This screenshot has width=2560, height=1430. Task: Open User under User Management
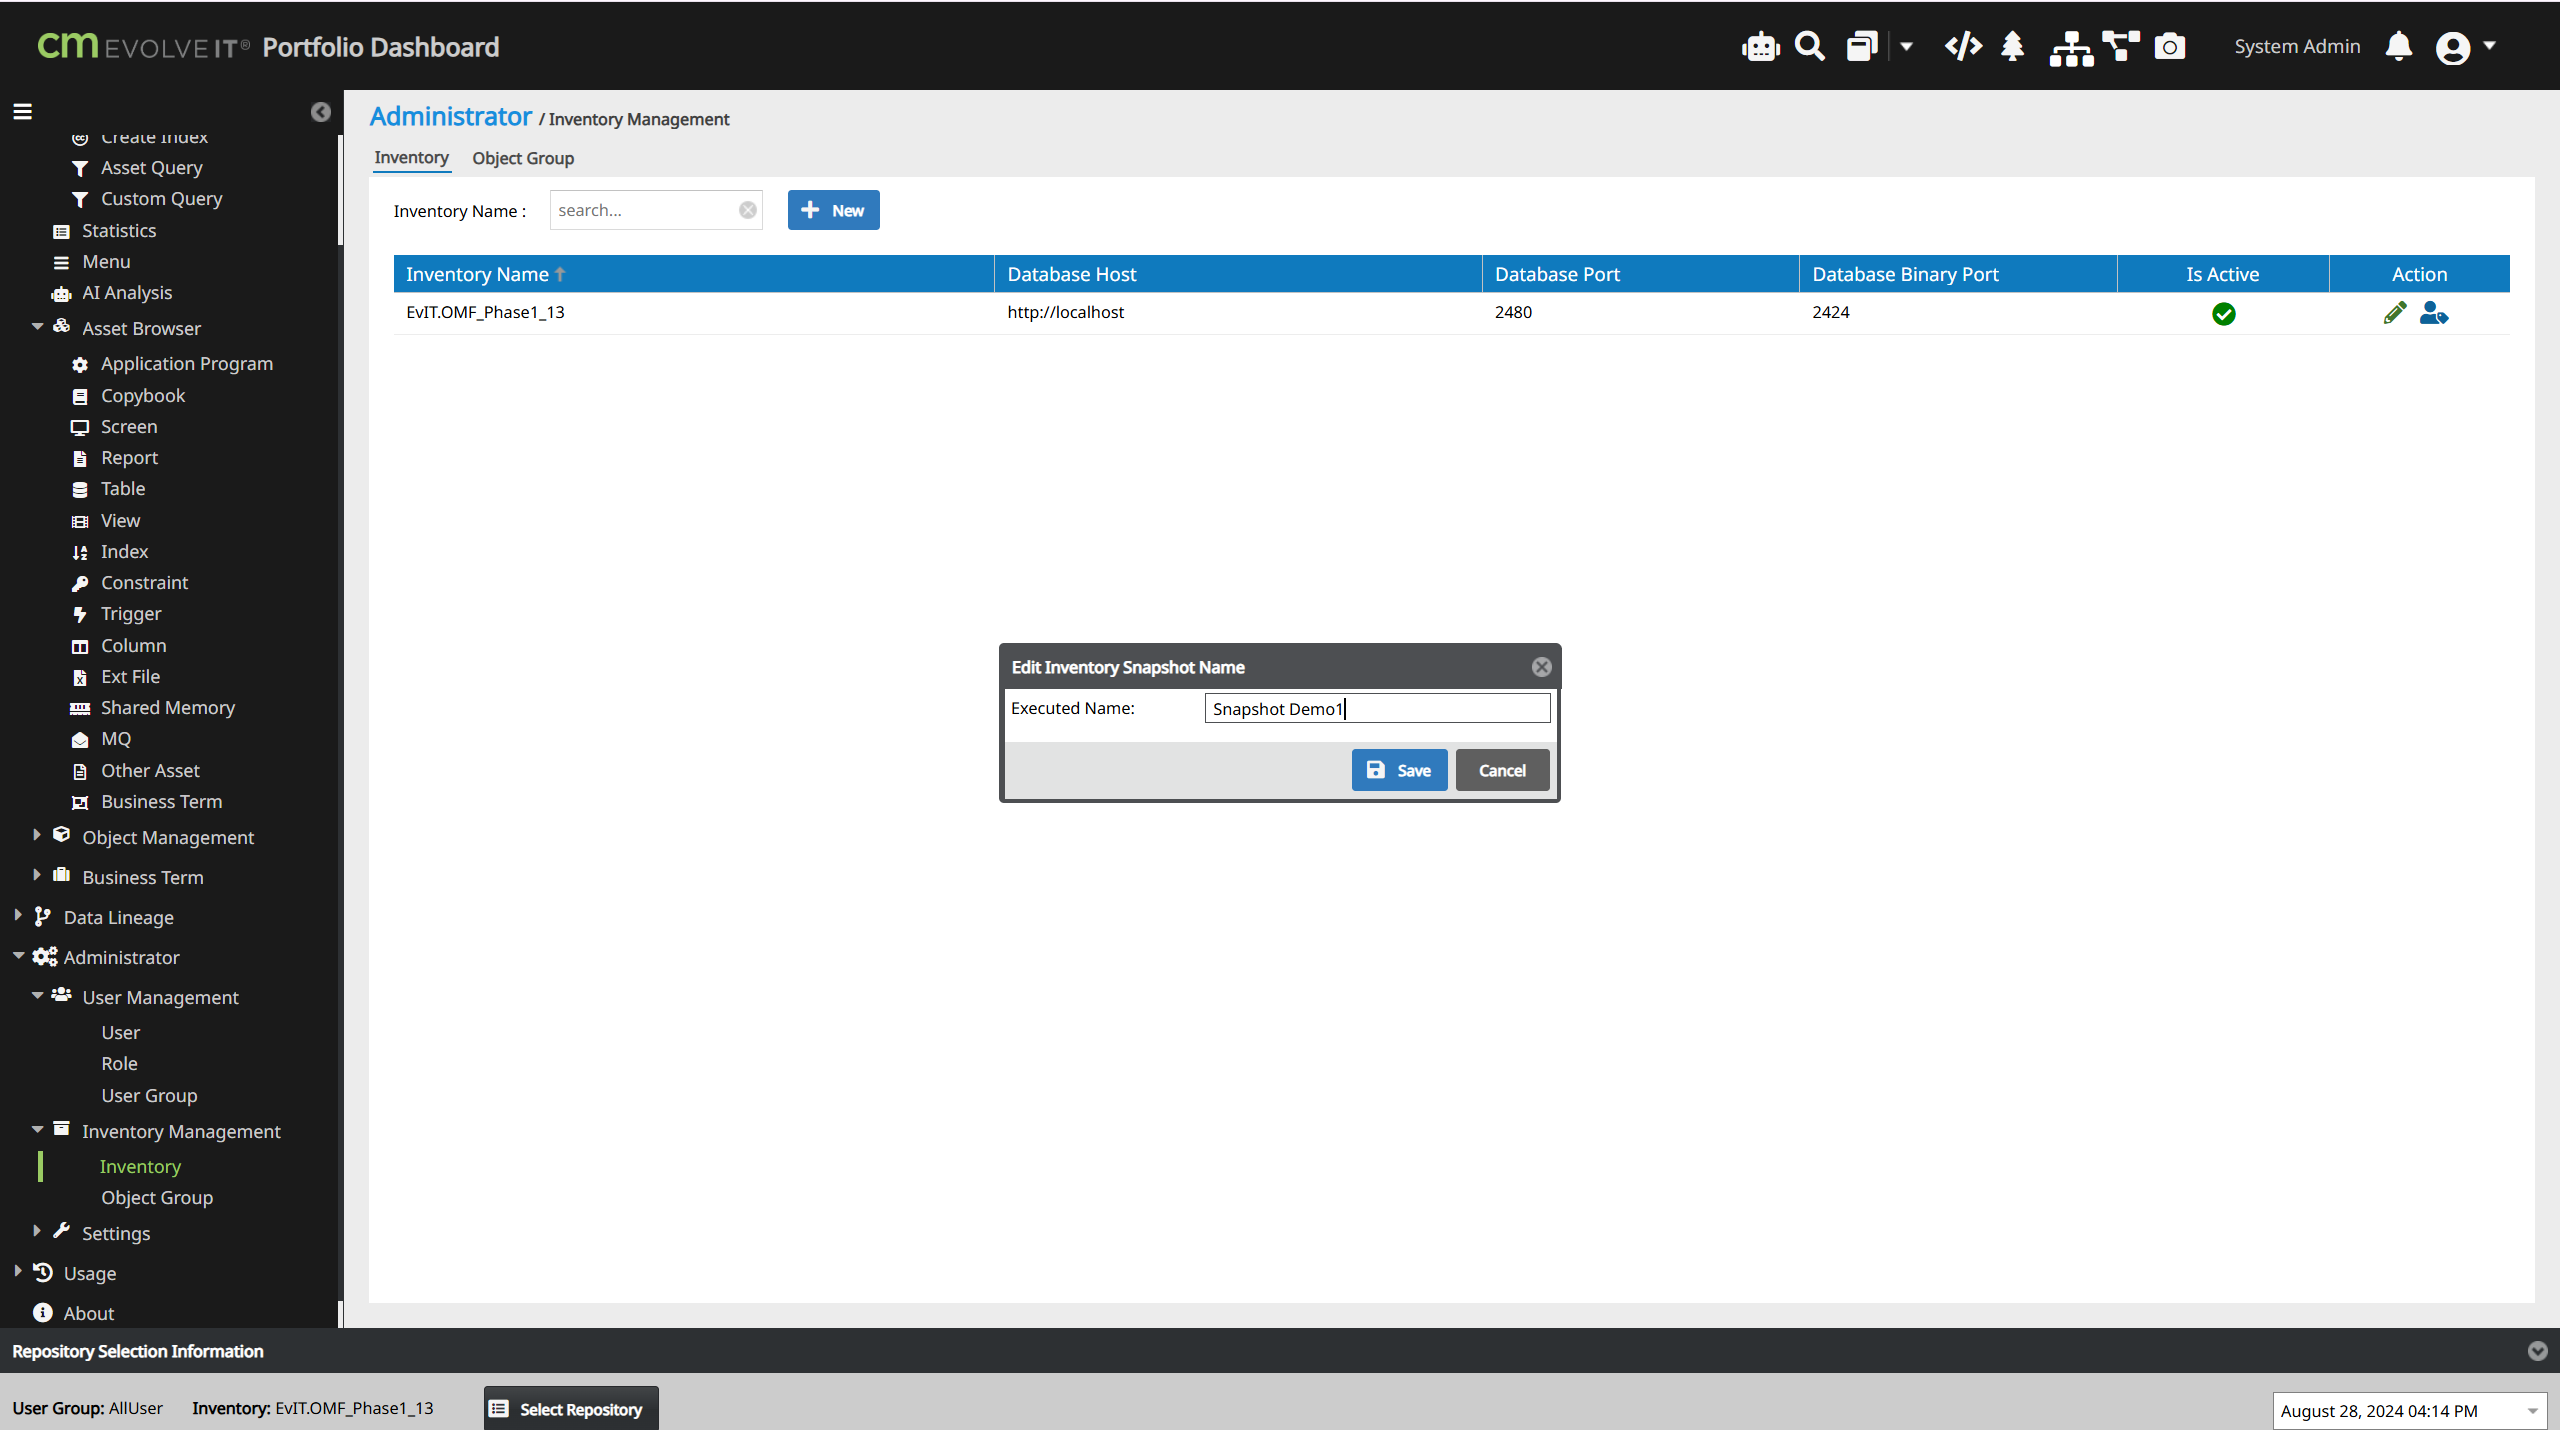120,1033
